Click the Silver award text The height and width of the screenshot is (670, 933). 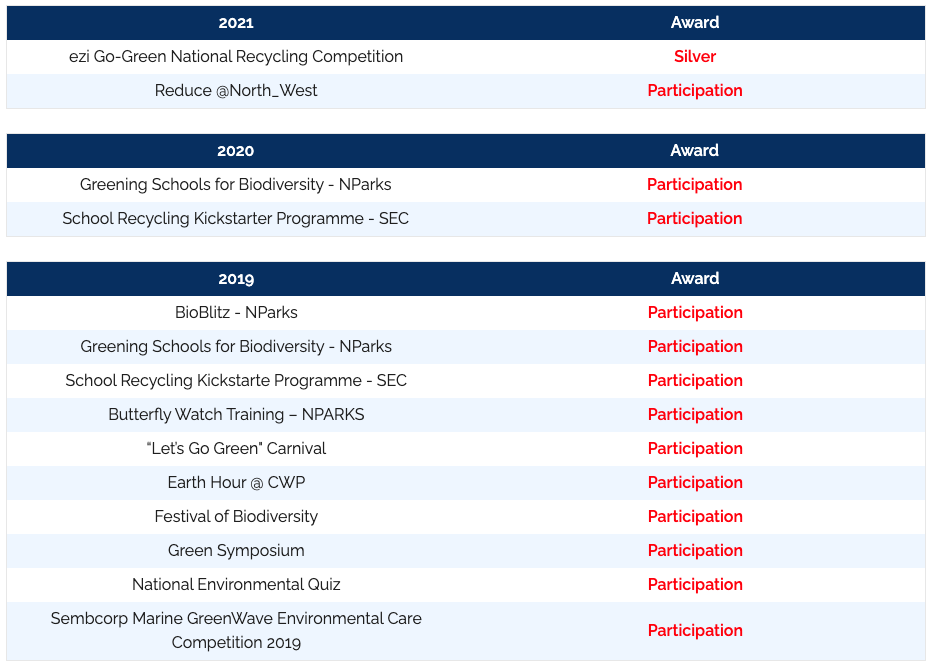695,57
